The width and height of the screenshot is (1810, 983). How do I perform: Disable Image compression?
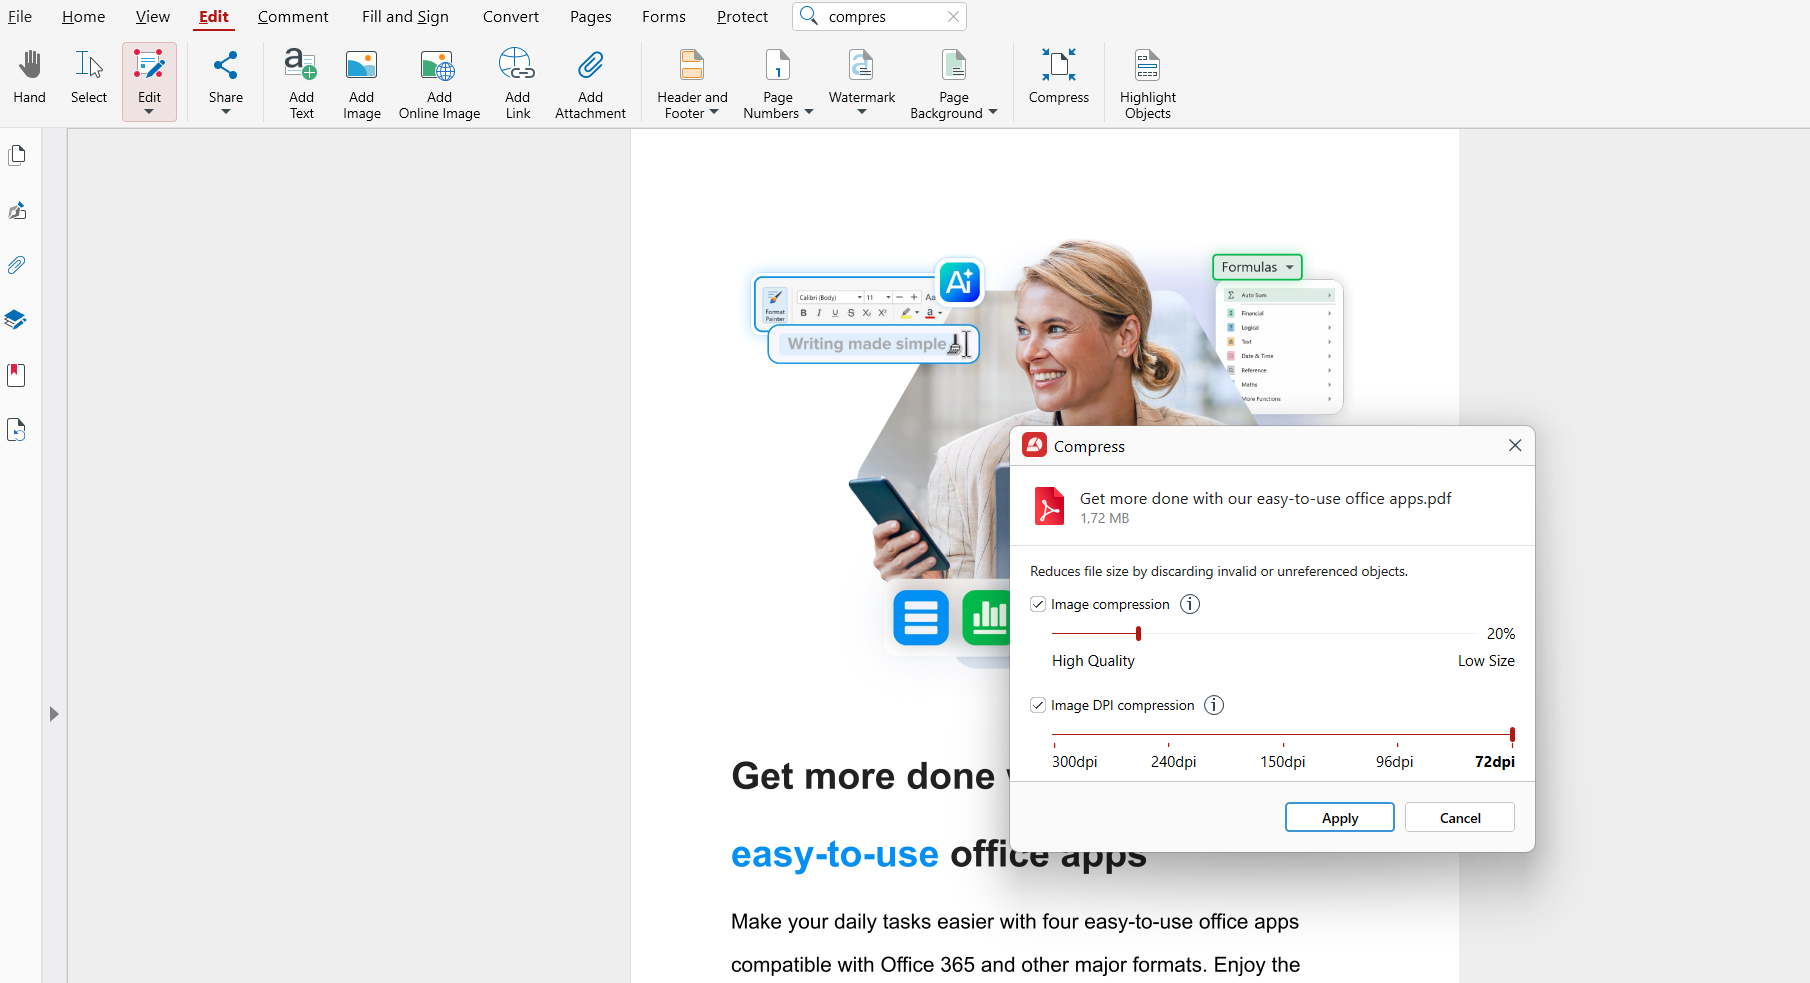1038,604
